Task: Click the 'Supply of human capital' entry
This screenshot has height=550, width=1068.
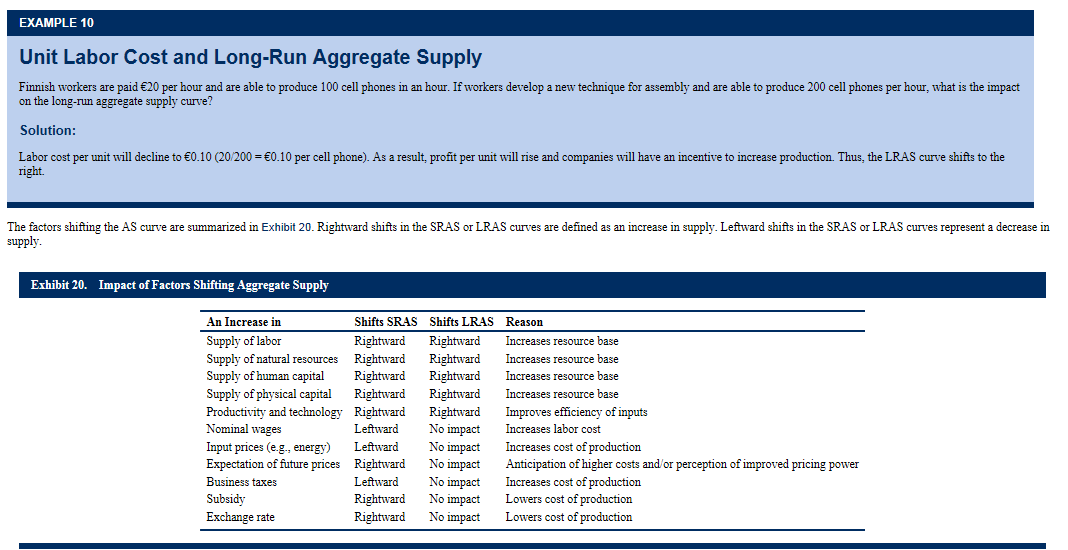Action: point(265,376)
